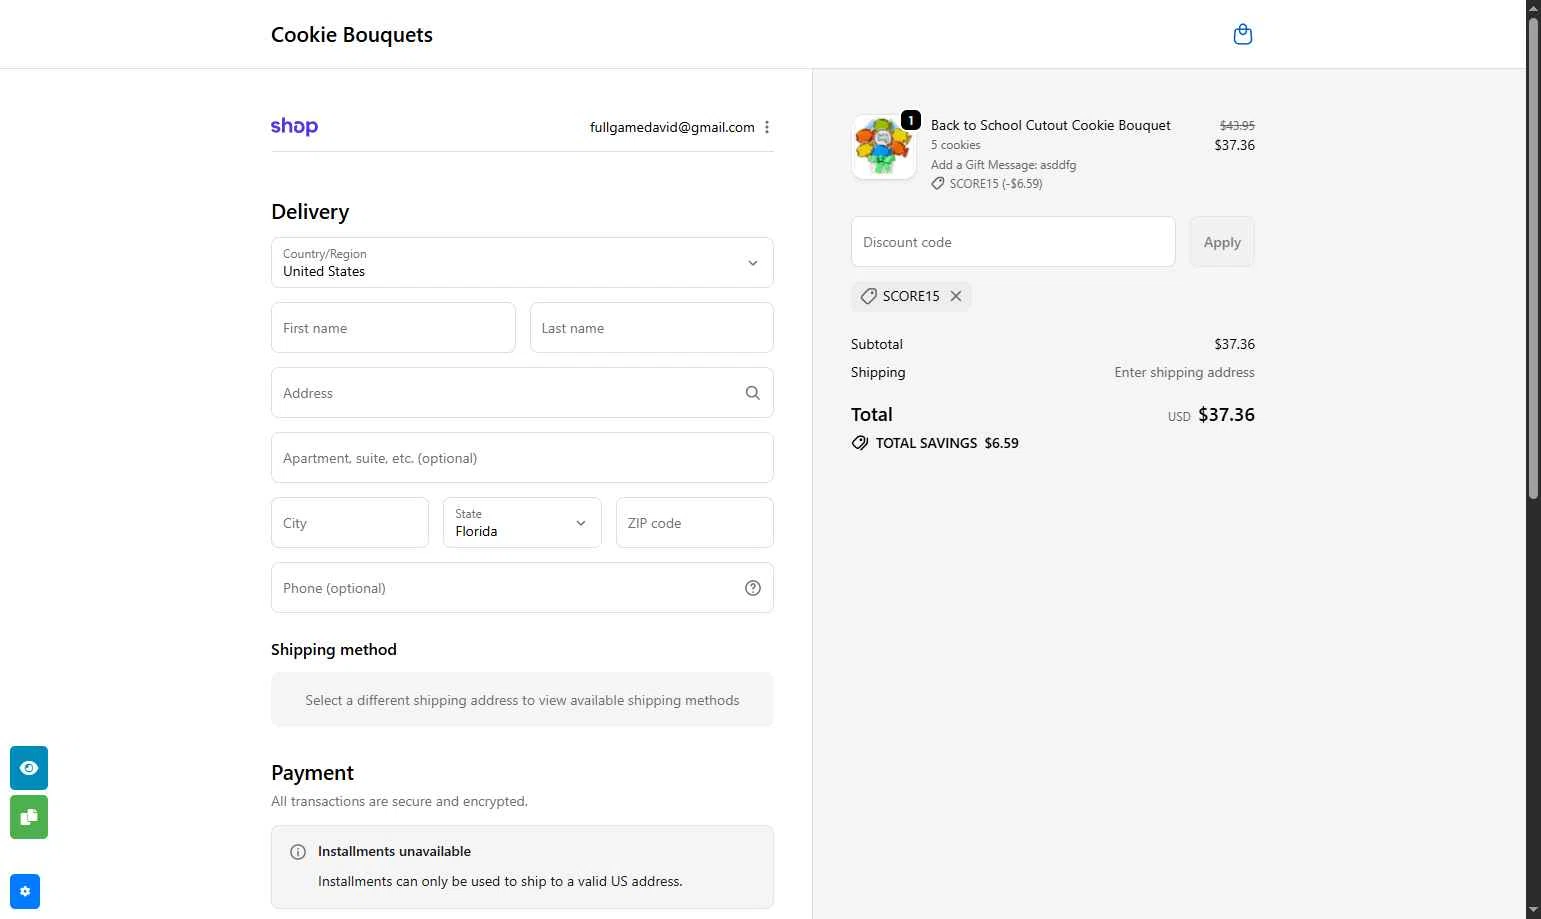The image size is (1541, 919).
Task: Click the Cookie Bouquets store title
Action: click(x=352, y=35)
